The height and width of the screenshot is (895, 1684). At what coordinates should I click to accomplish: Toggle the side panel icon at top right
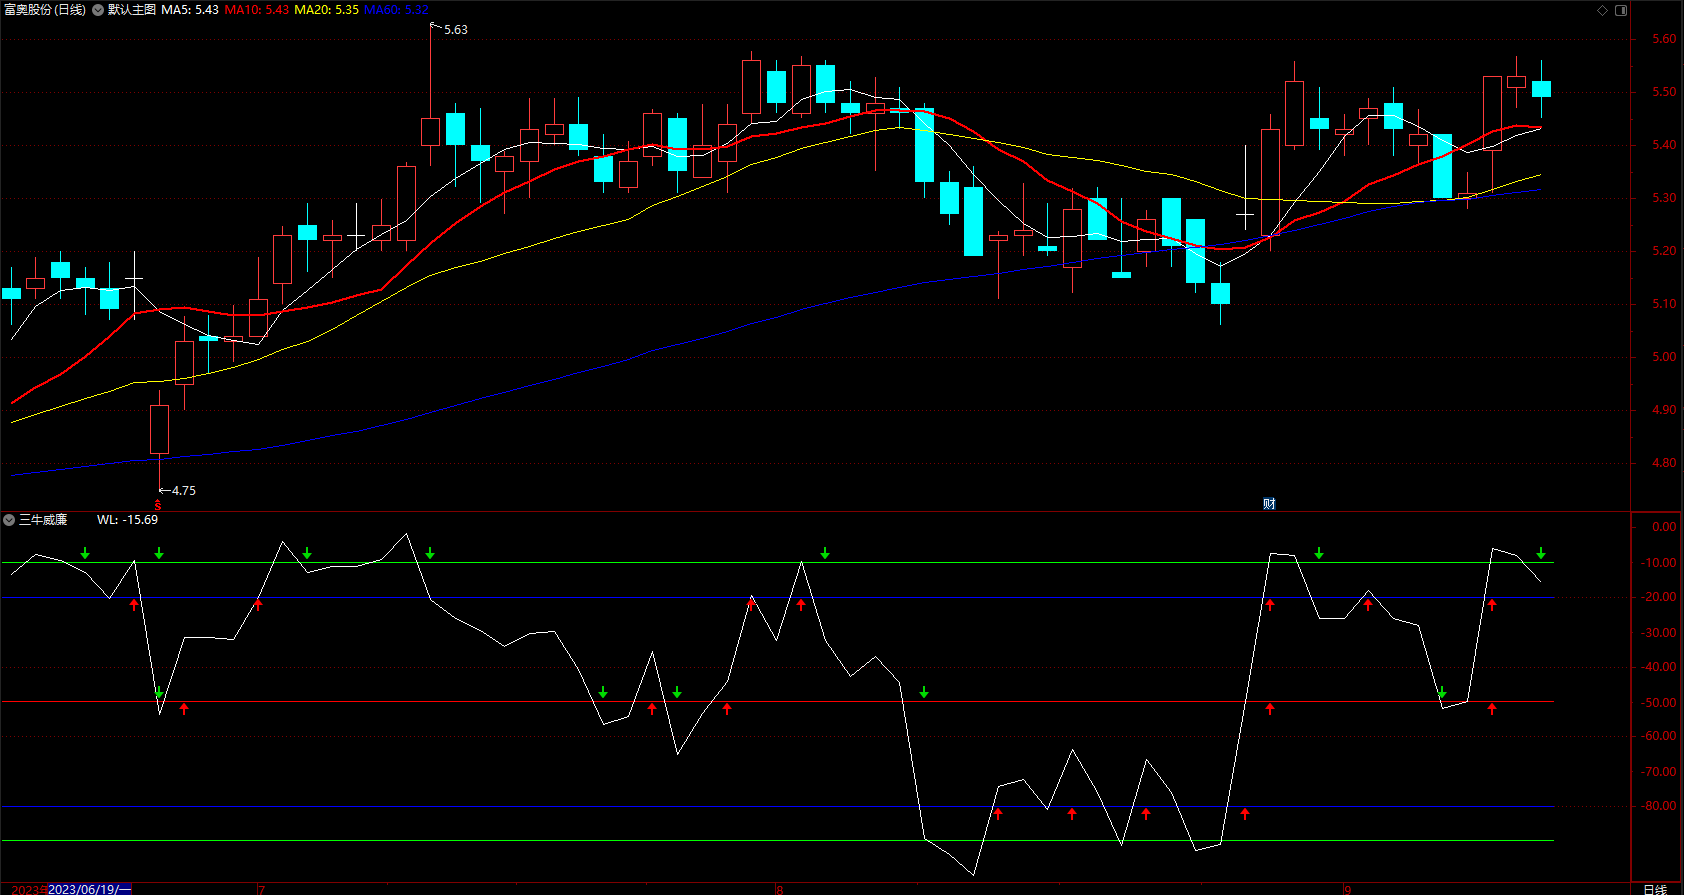tap(1621, 10)
